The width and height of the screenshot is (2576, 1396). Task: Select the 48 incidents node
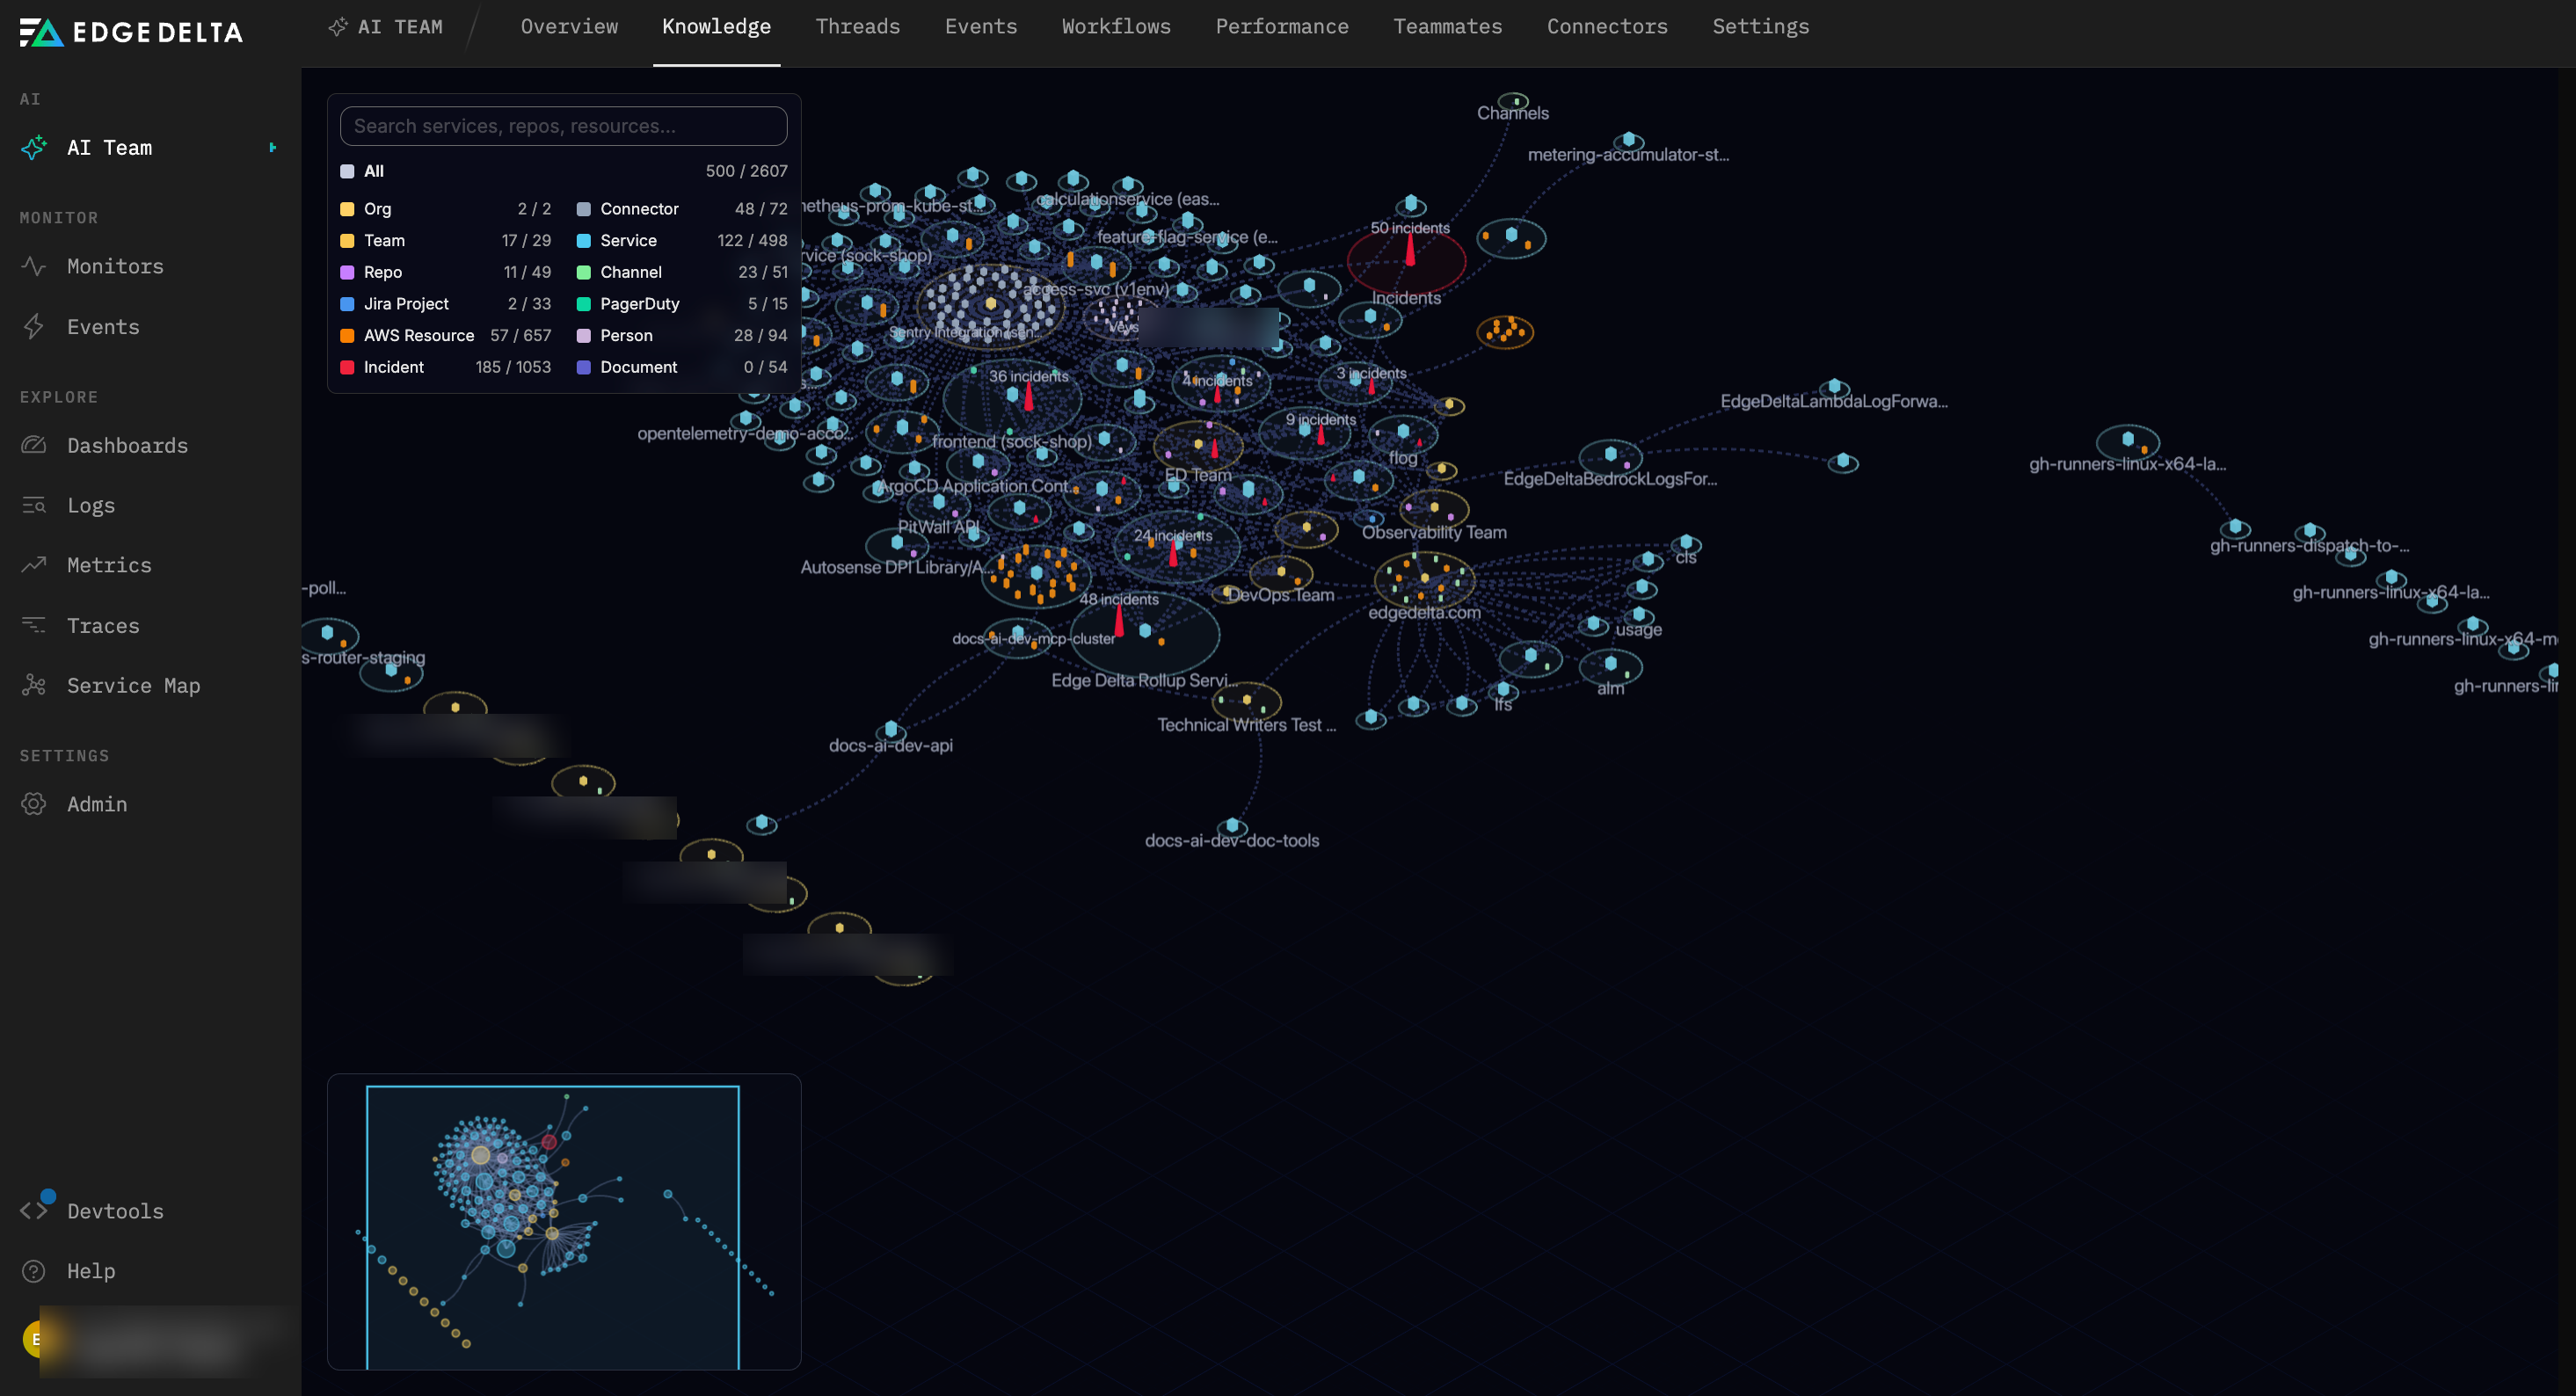[x=1119, y=621]
